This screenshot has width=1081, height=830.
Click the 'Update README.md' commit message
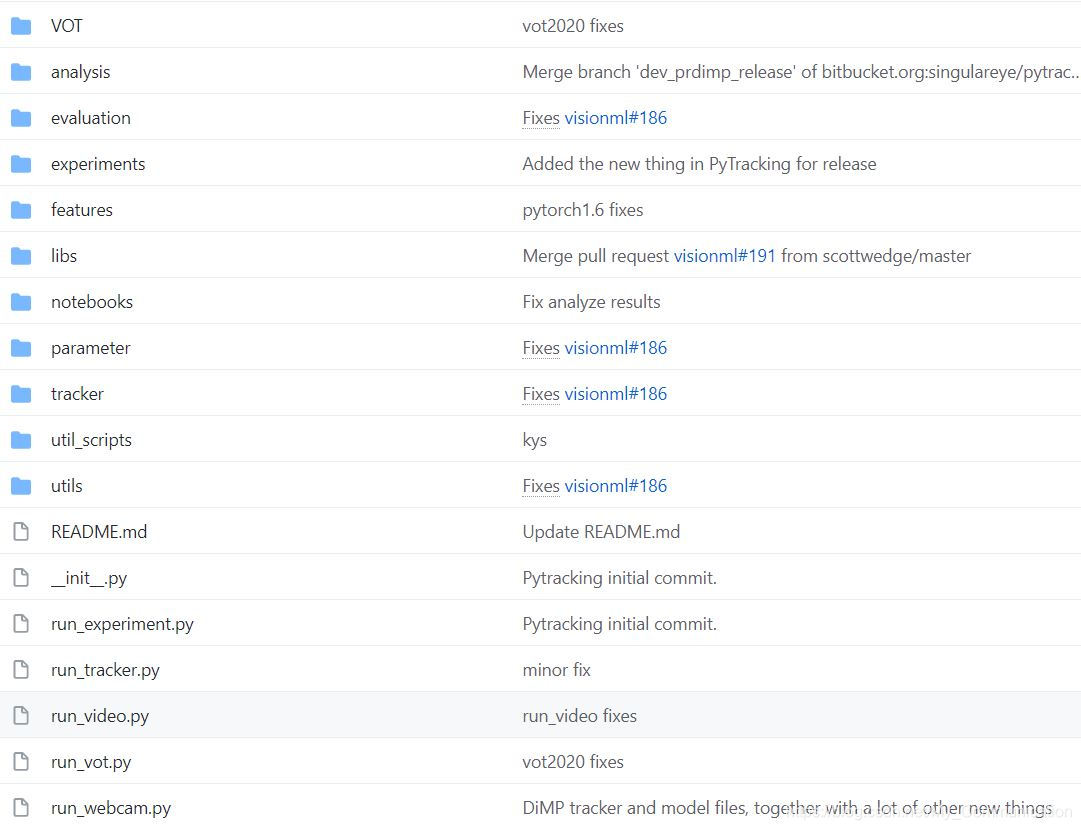pyautogui.click(x=601, y=531)
